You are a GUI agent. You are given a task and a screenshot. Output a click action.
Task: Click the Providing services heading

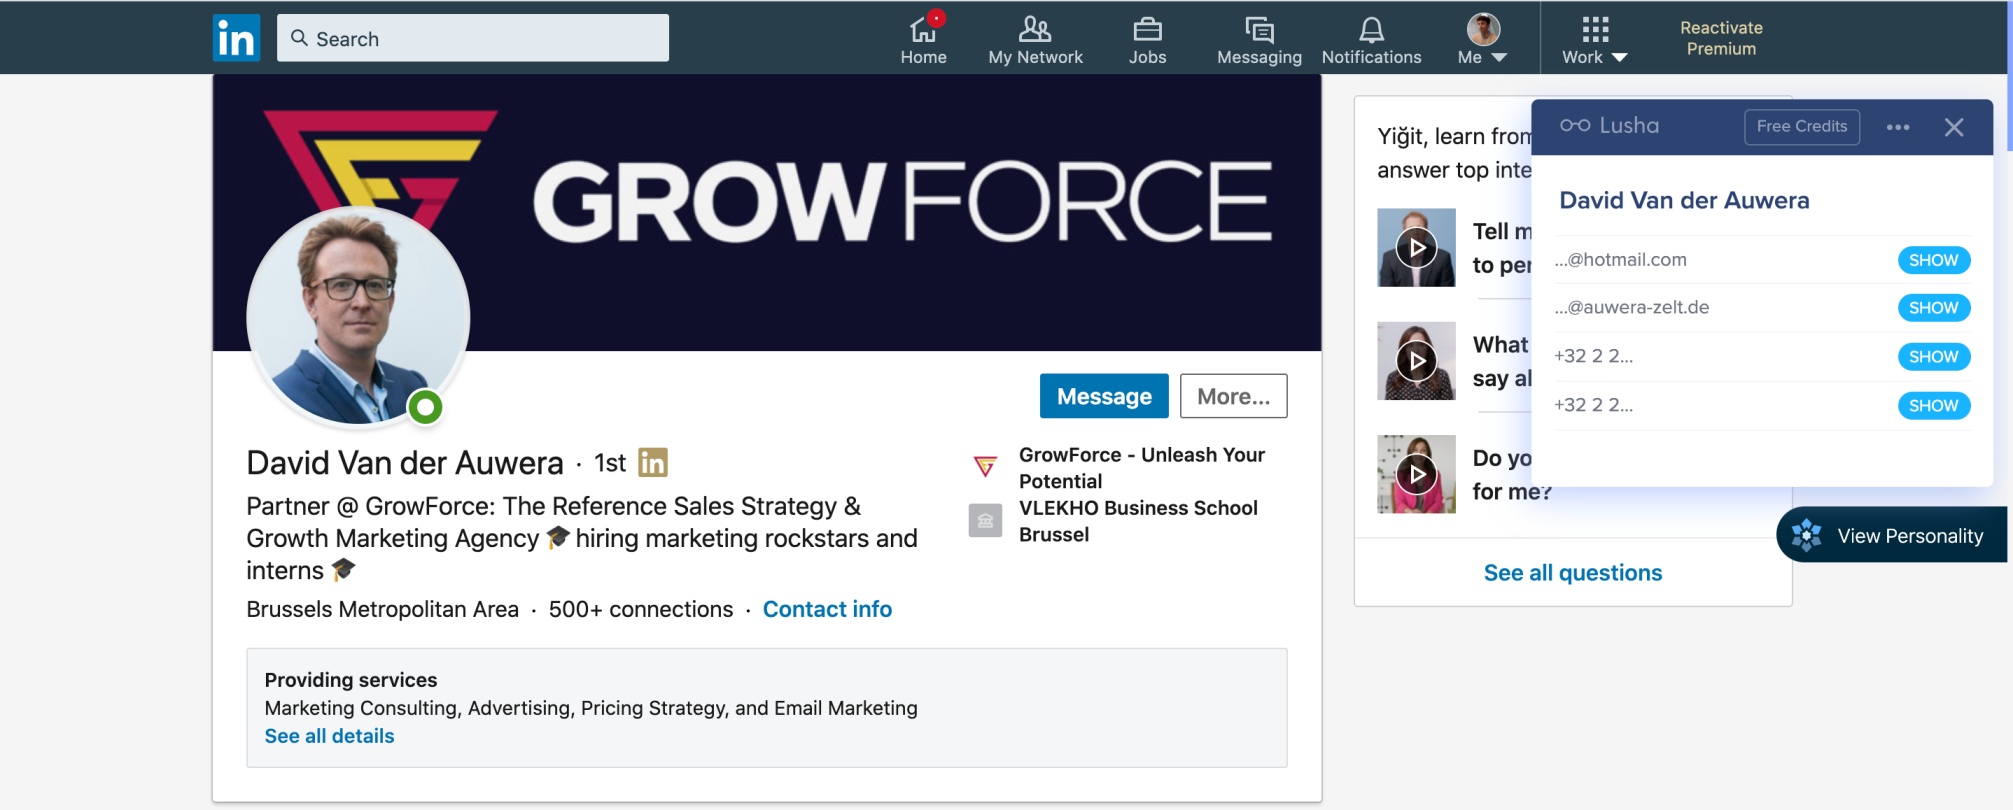(x=350, y=680)
